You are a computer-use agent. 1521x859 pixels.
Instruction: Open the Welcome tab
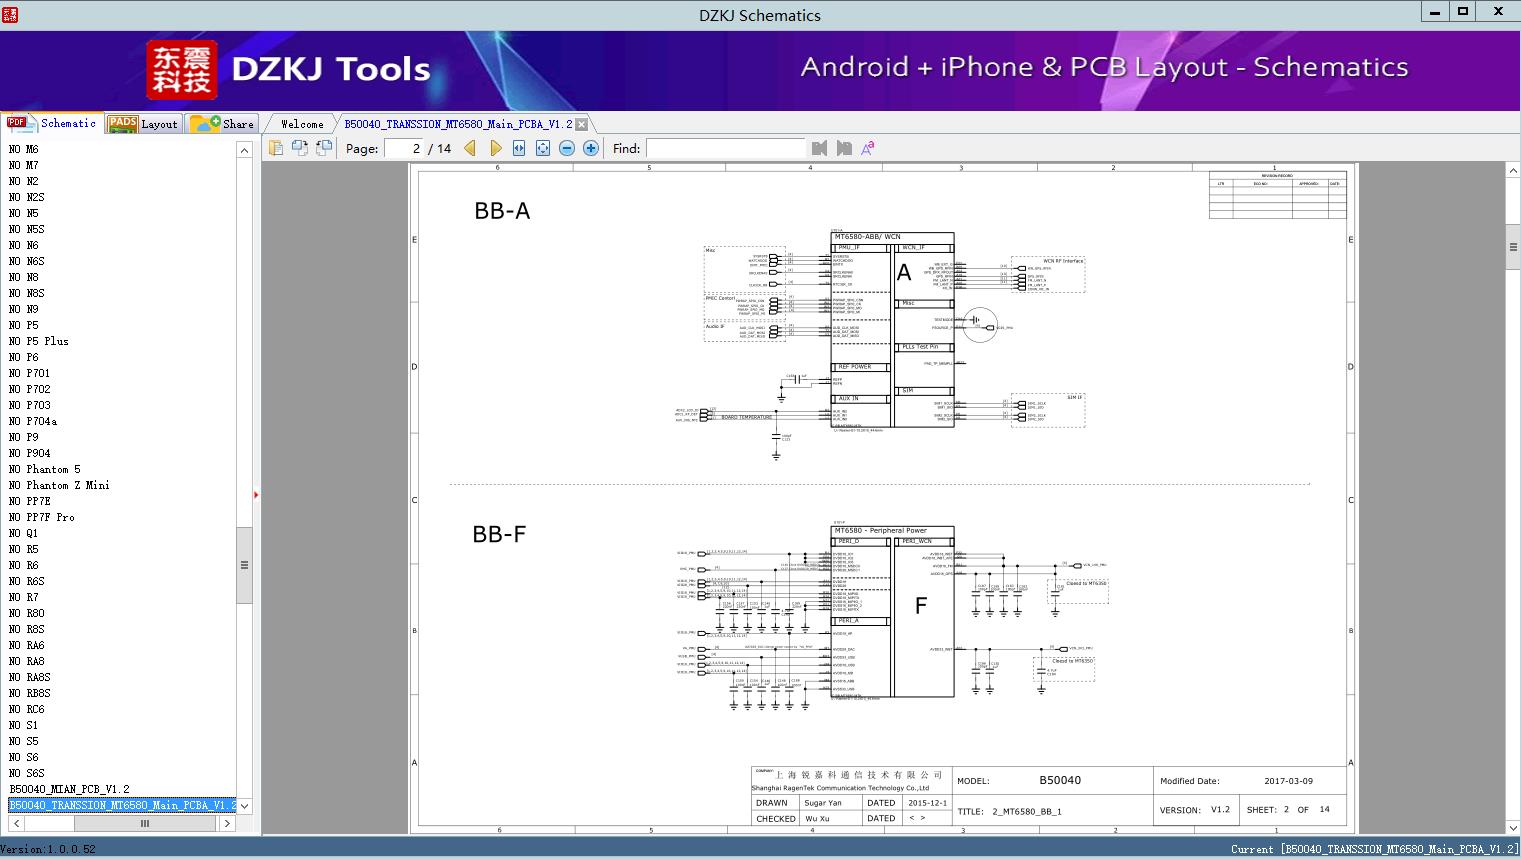(302, 124)
